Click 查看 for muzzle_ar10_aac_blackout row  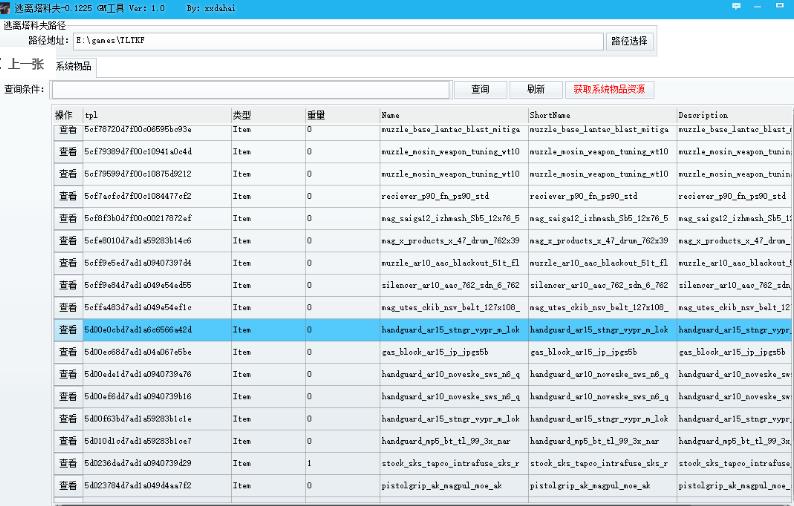(68, 263)
